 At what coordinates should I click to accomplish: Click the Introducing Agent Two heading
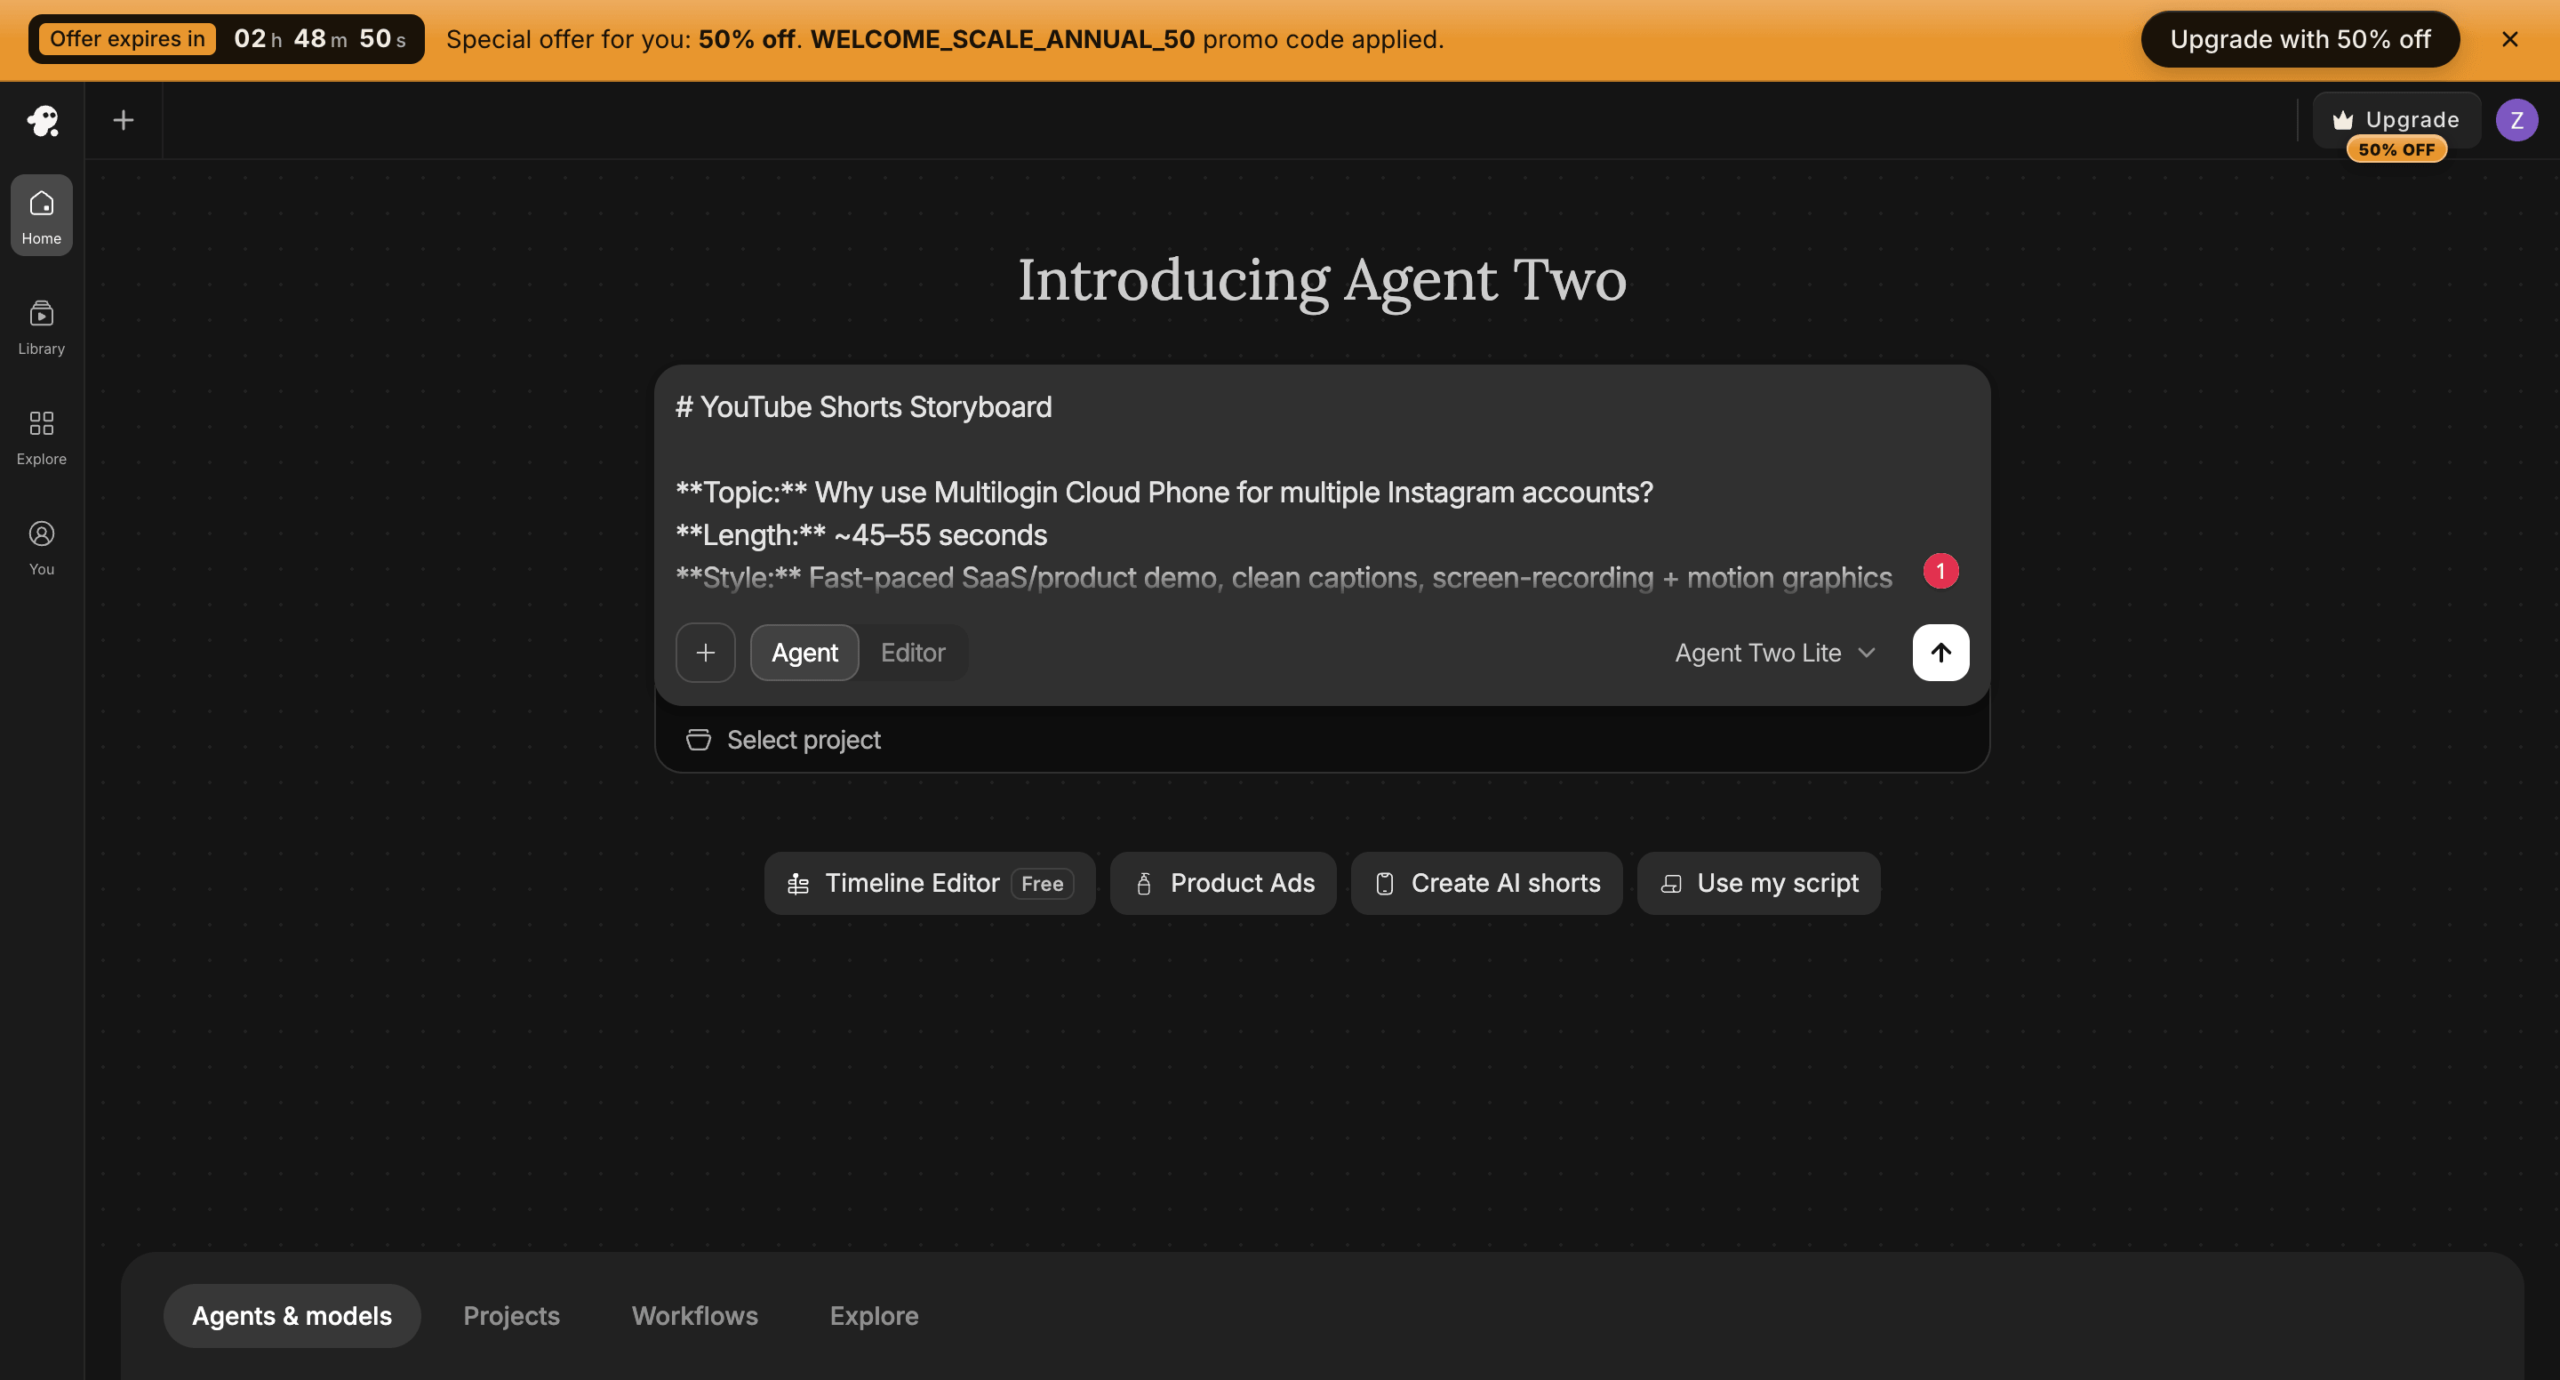pos(1322,280)
